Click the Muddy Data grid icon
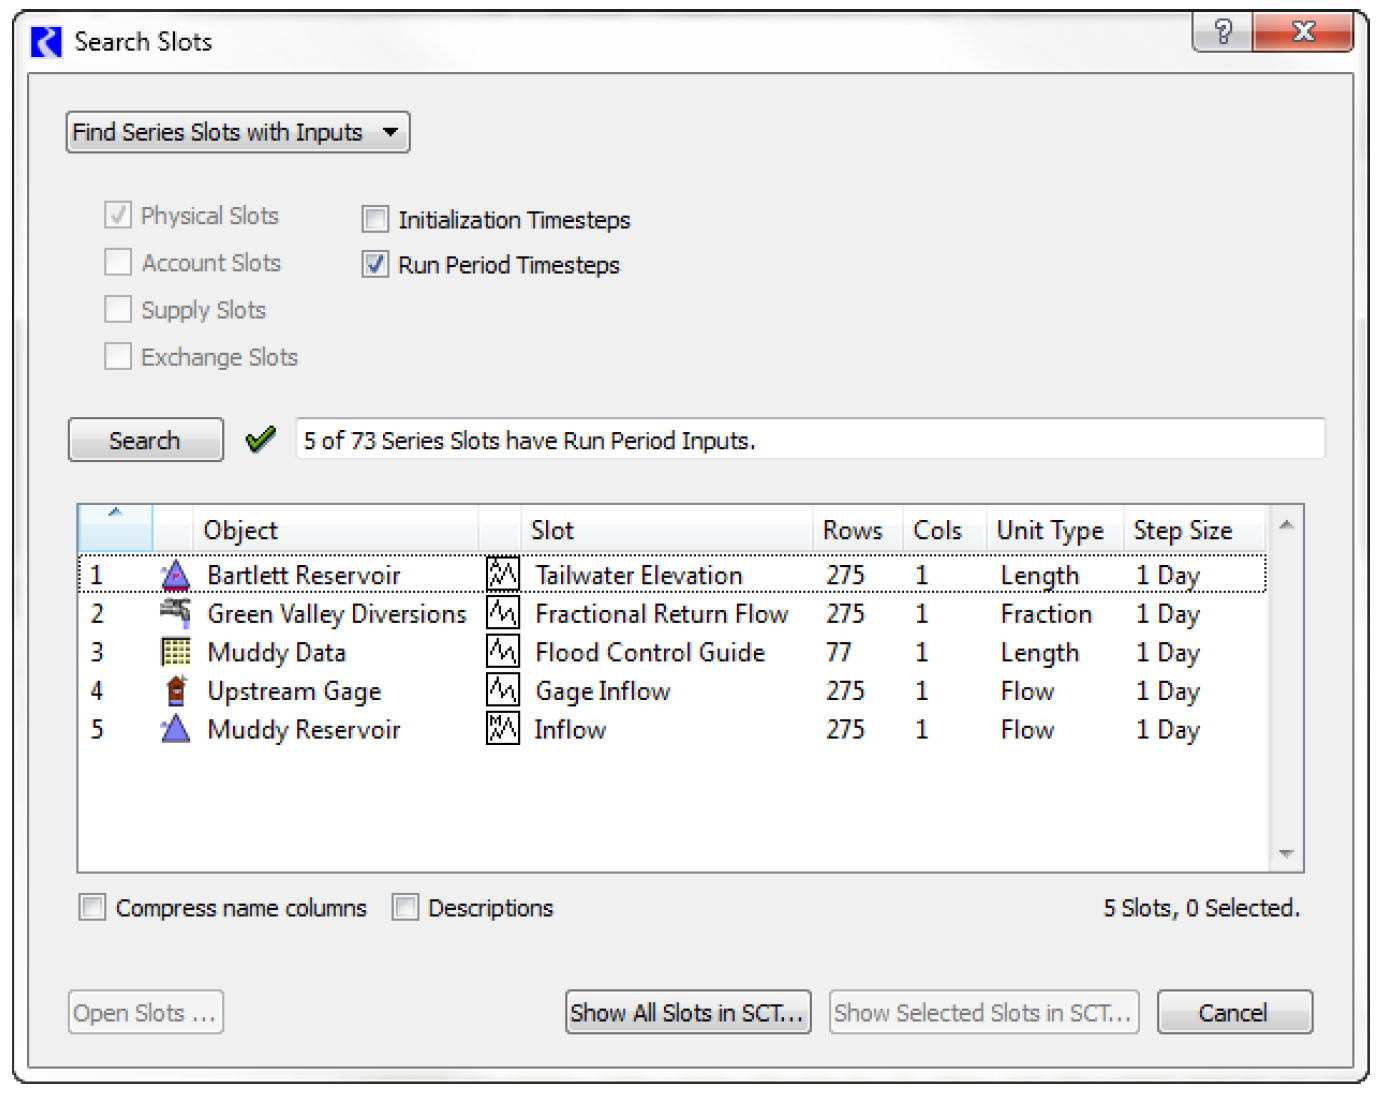The width and height of the screenshot is (1380, 1100). point(175,652)
